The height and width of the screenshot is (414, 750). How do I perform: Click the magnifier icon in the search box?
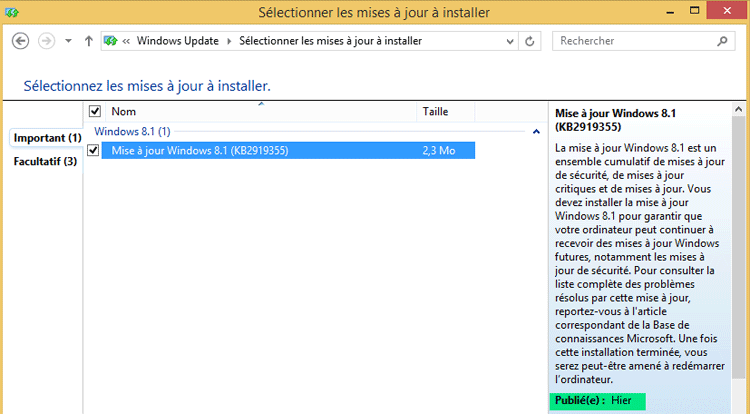724,41
